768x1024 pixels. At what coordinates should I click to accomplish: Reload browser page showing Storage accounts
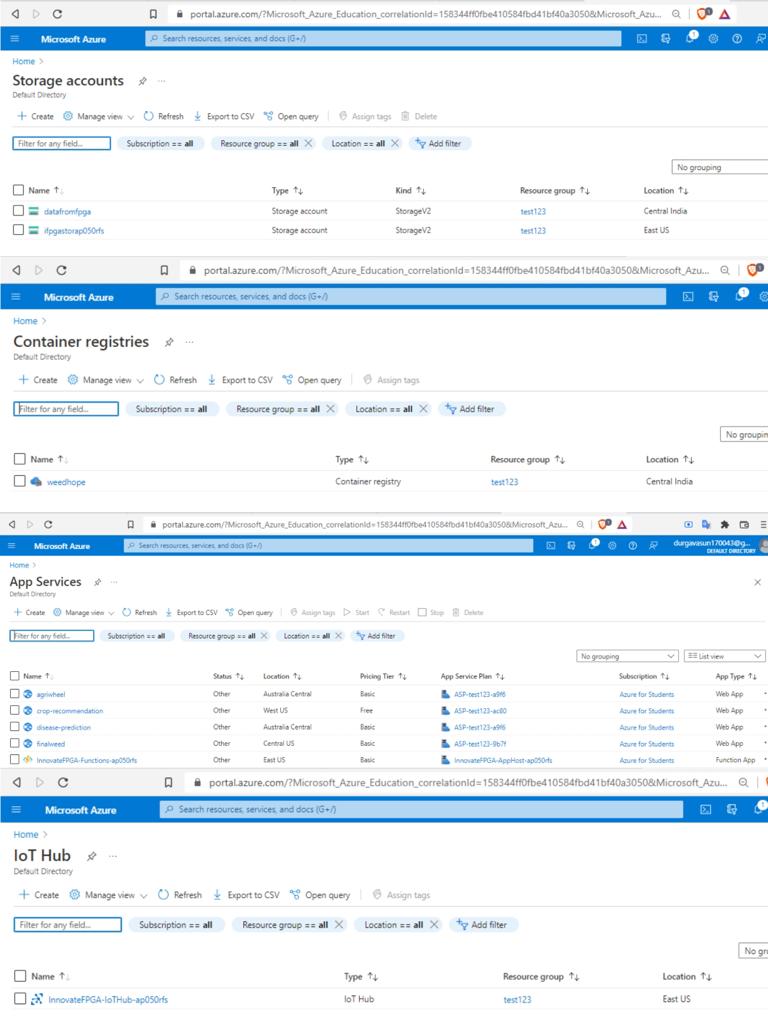[x=57, y=14]
